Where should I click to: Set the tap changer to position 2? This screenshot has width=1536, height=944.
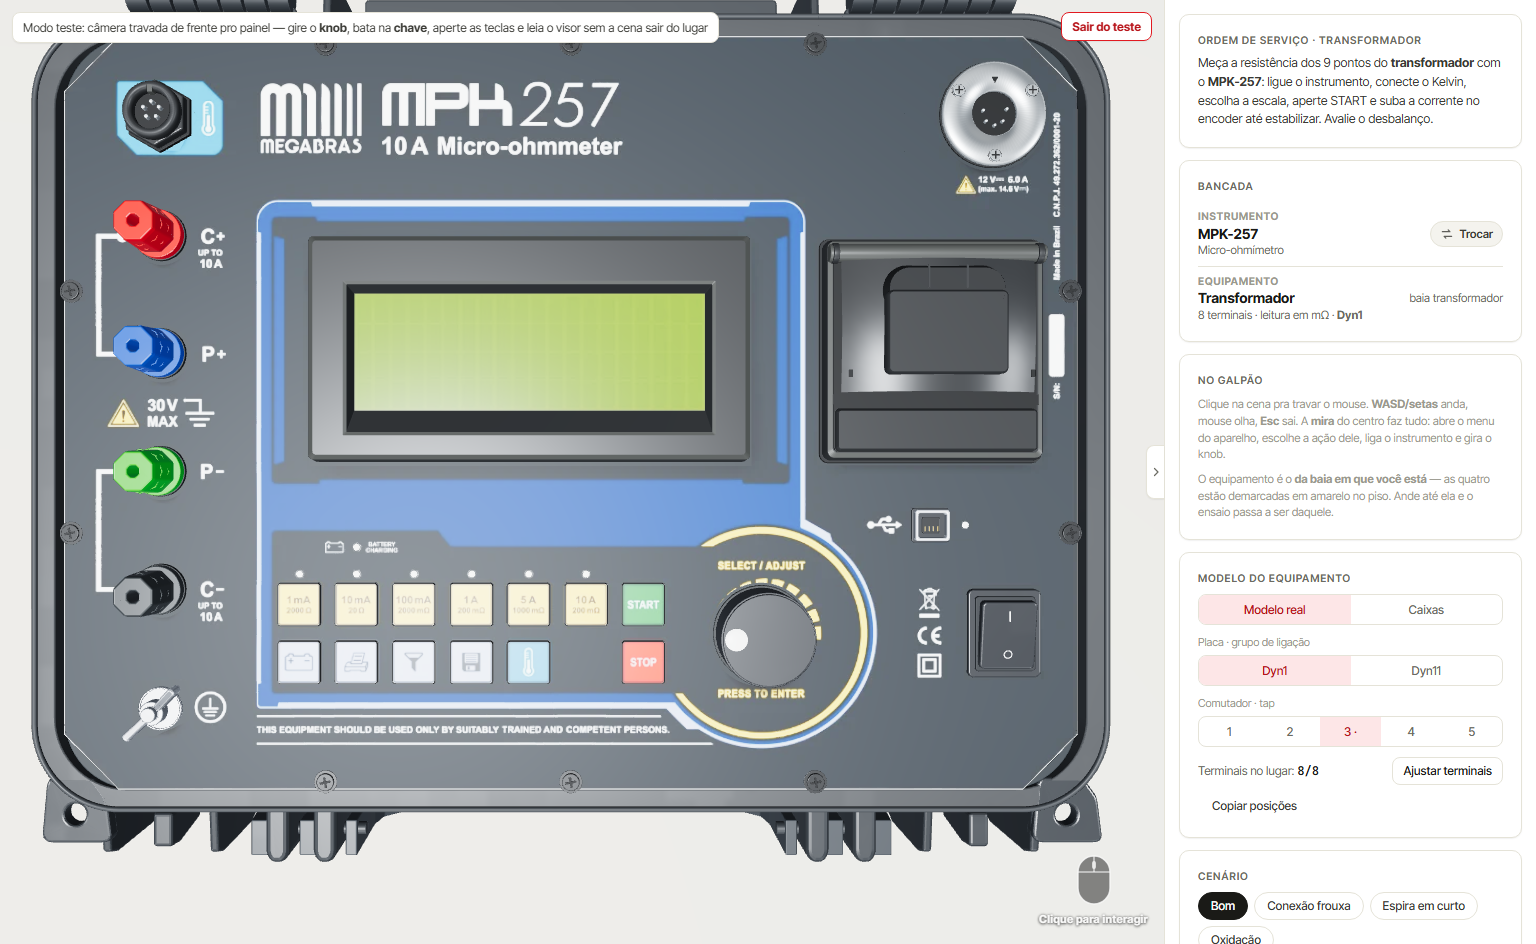click(x=1290, y=732)
